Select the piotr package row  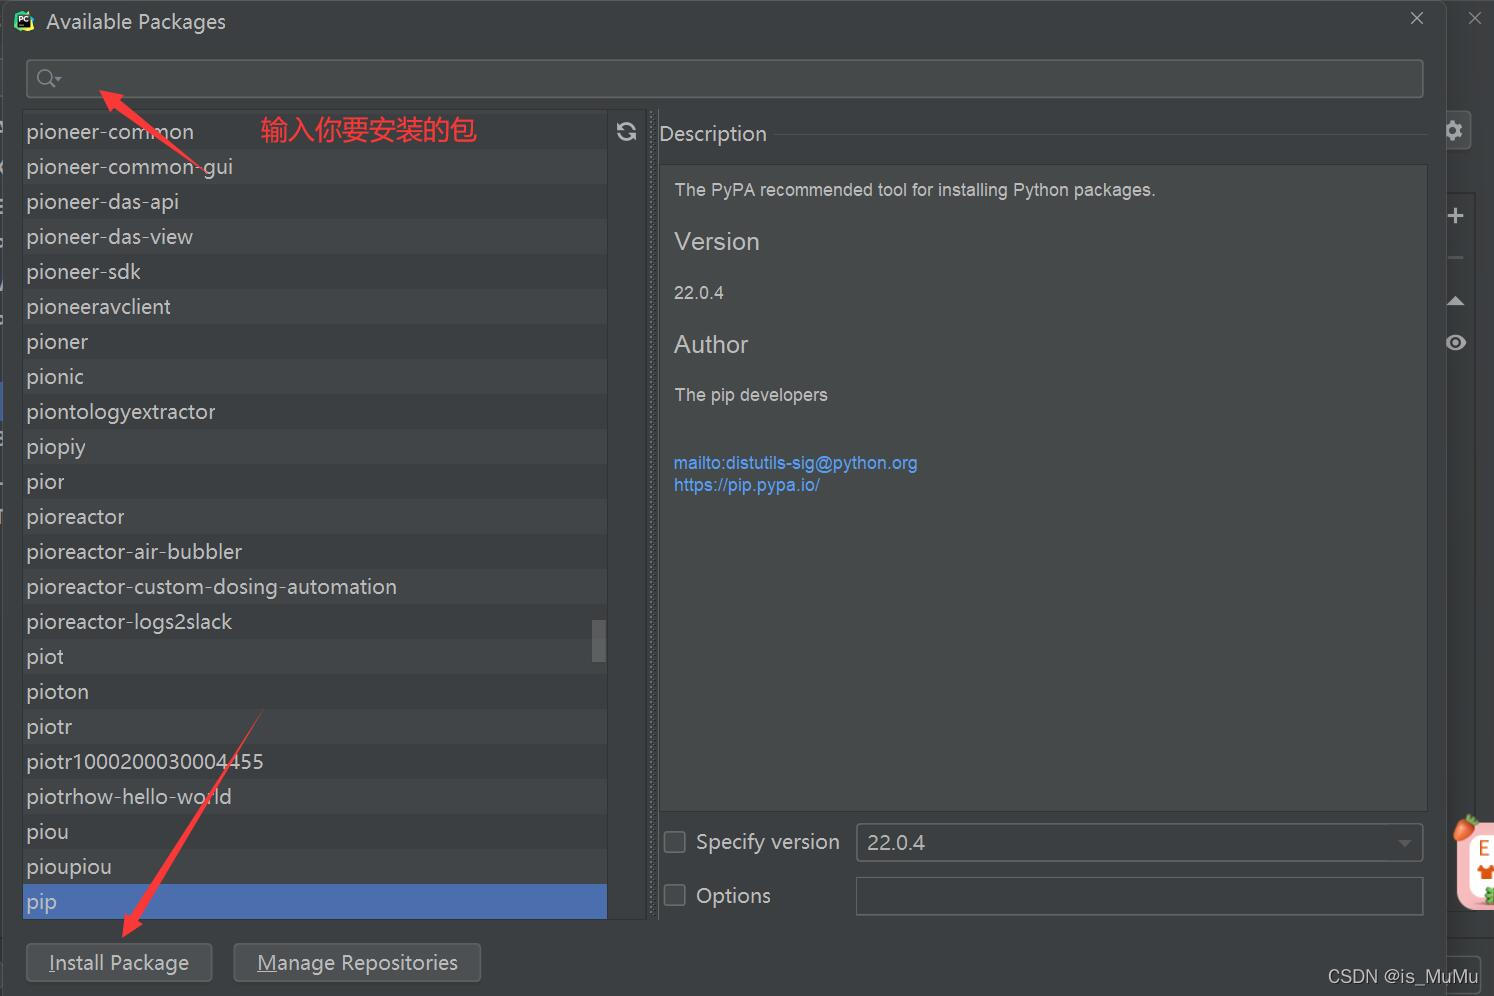[x=315, y=727]
